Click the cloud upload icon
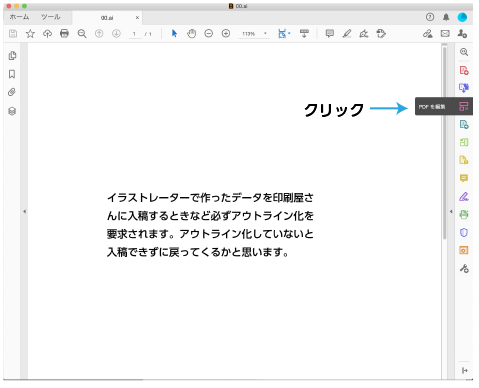Screen dimensions: 479x388 (x=47, y=34)
